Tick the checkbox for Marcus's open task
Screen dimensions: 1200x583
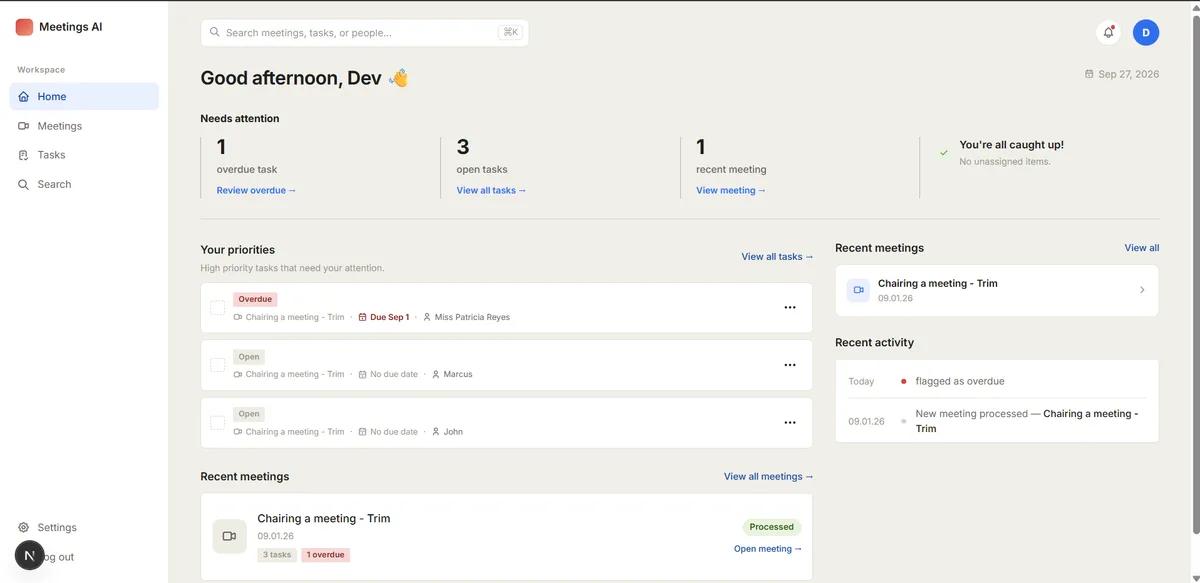coord(217,365)
